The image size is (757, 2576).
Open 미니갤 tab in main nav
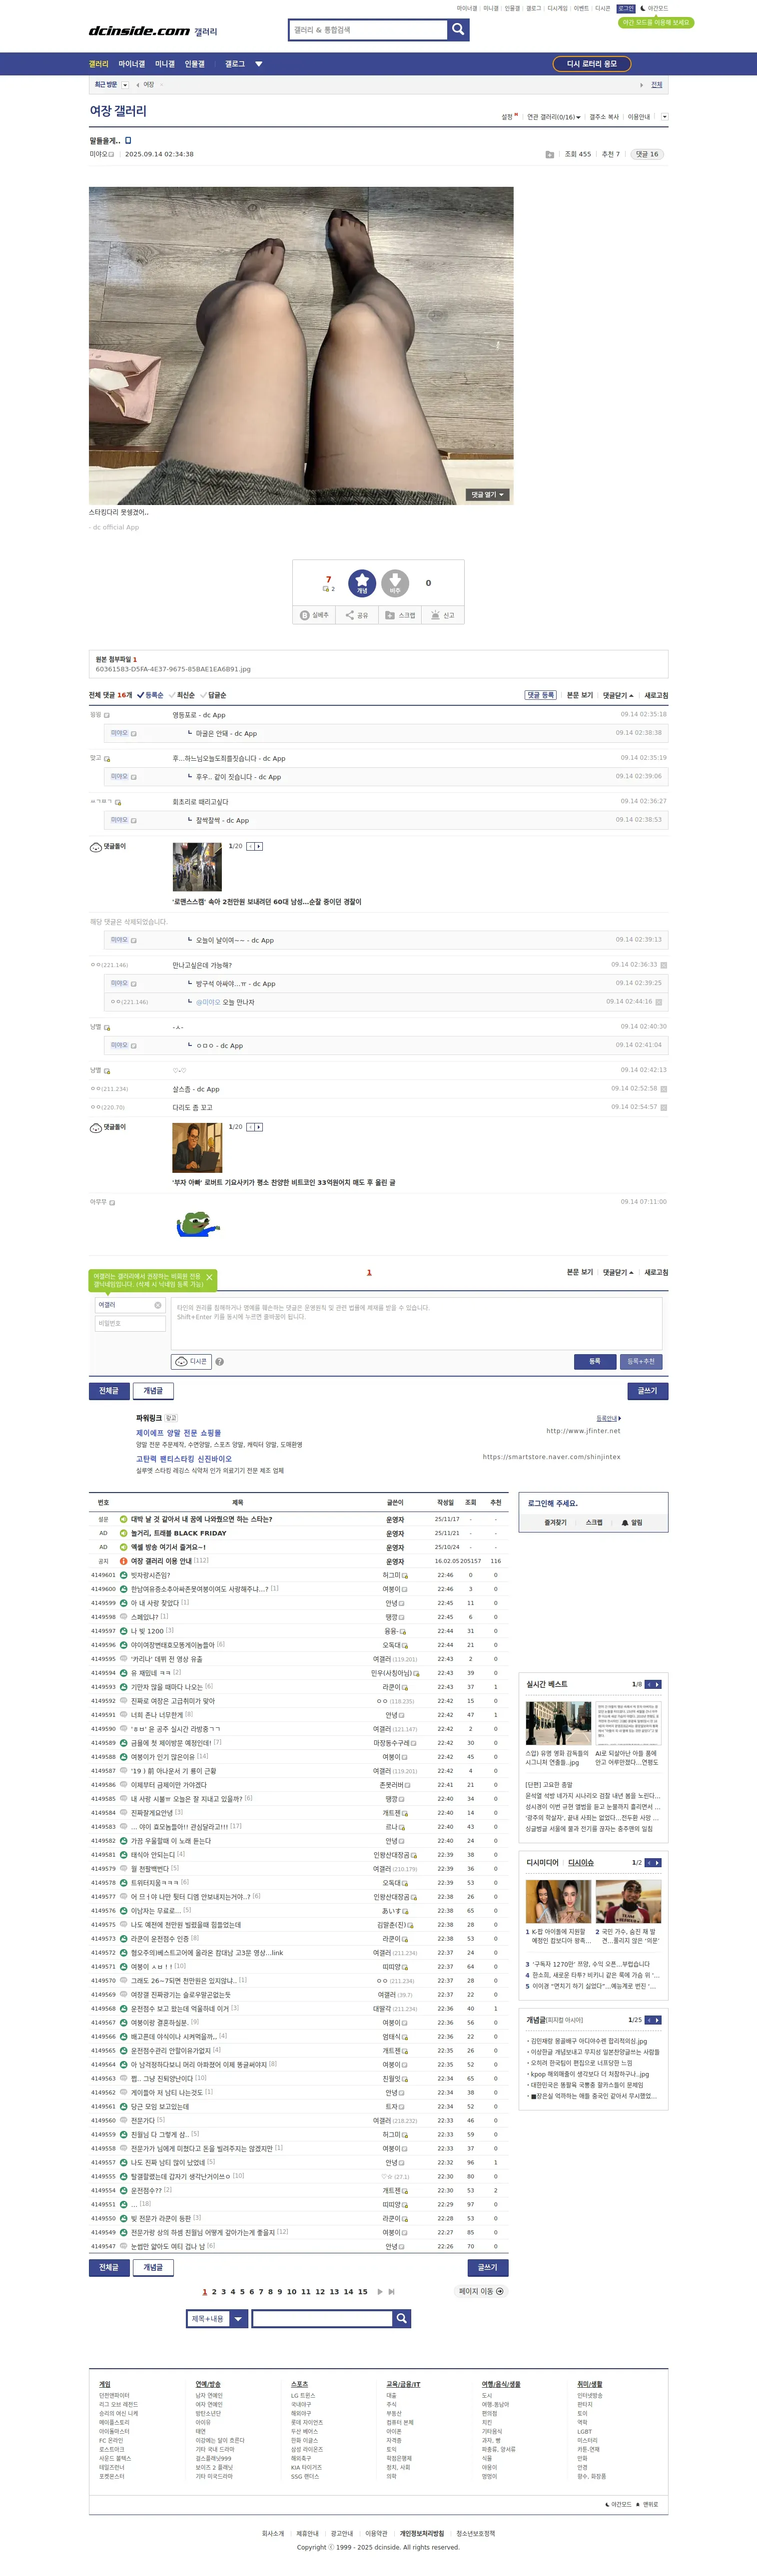pos(164,64)
